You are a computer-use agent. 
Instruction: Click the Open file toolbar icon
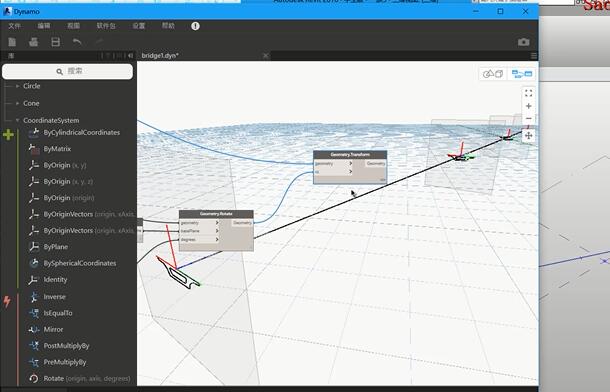tap(34, 42)
